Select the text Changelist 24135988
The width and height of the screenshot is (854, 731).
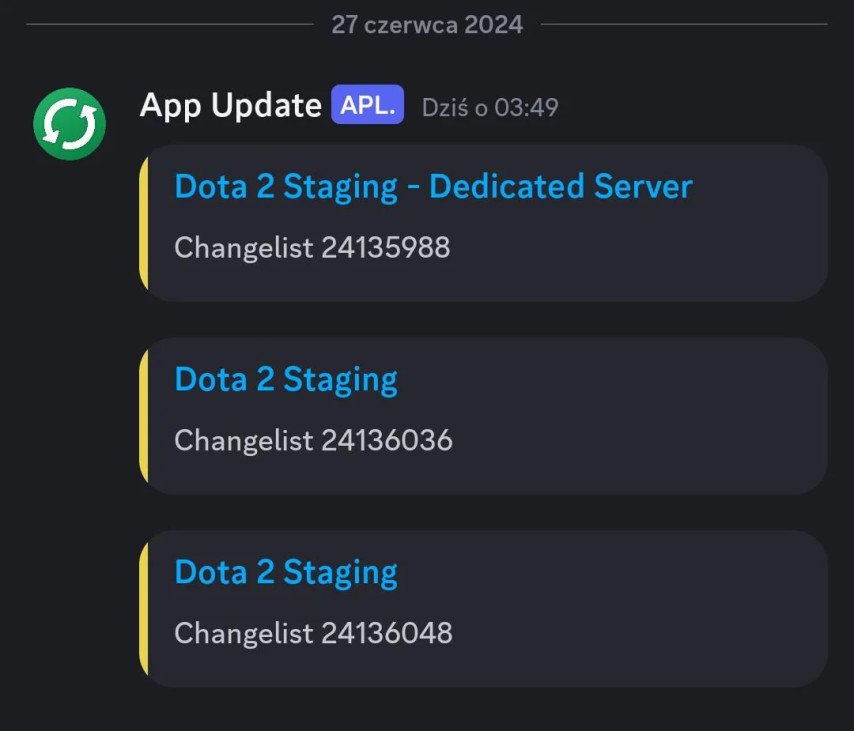point(311,247)
